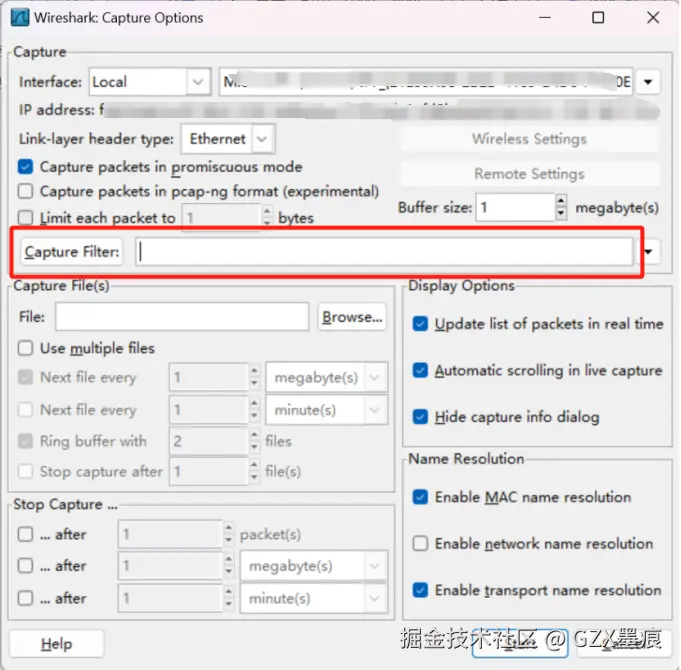Decrease Buffer size with down arrow
This screenshot has width=681, height=670.
click(561, 213)
